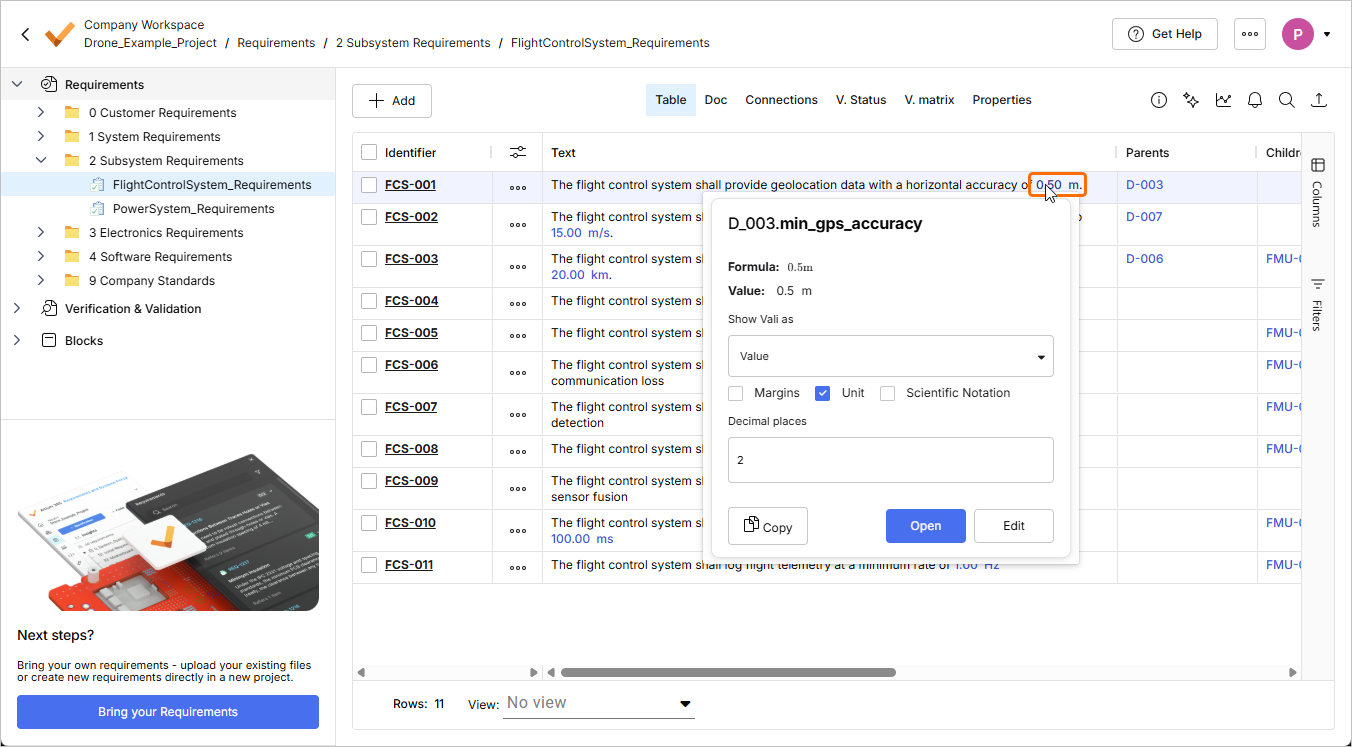Open the column settings sliders icon
This screenshot has width=1352, height=747.
pos(517,153)
